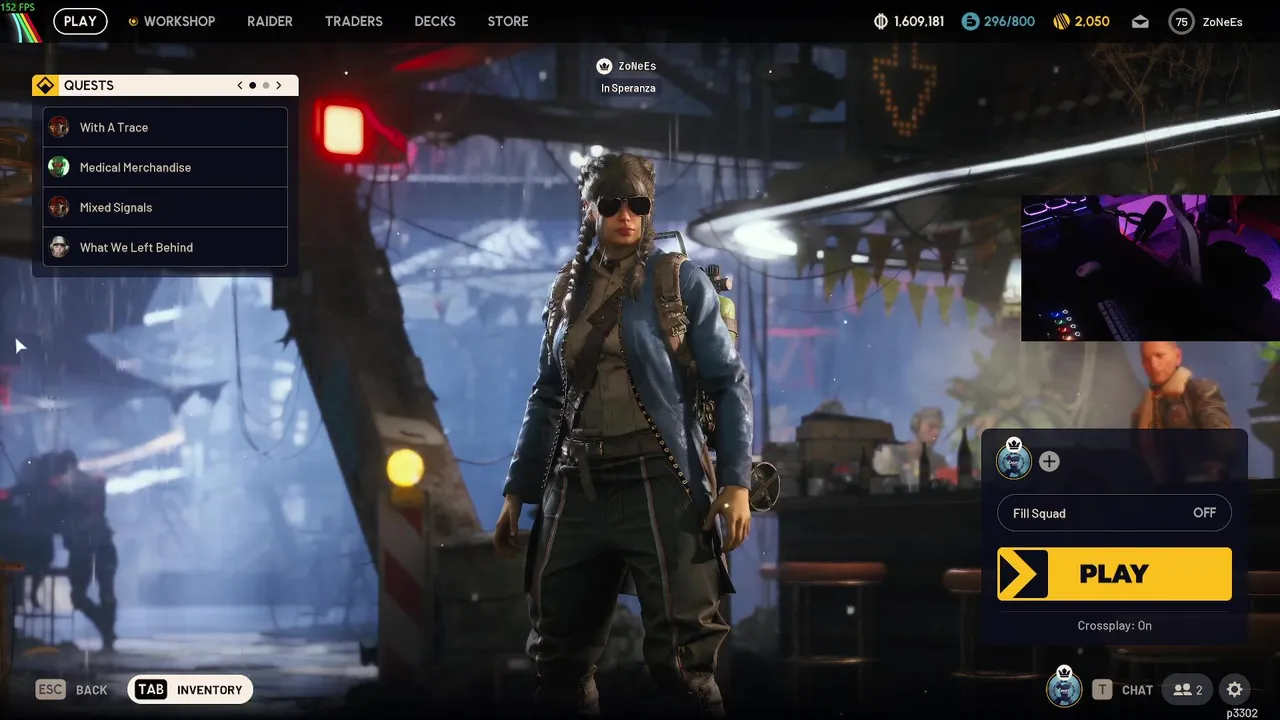Image resolution: width=1280 pixels, height=720 pixels.
Task: Click the ZoNeEs player nameplate above character
Action: tap(637, 66)
